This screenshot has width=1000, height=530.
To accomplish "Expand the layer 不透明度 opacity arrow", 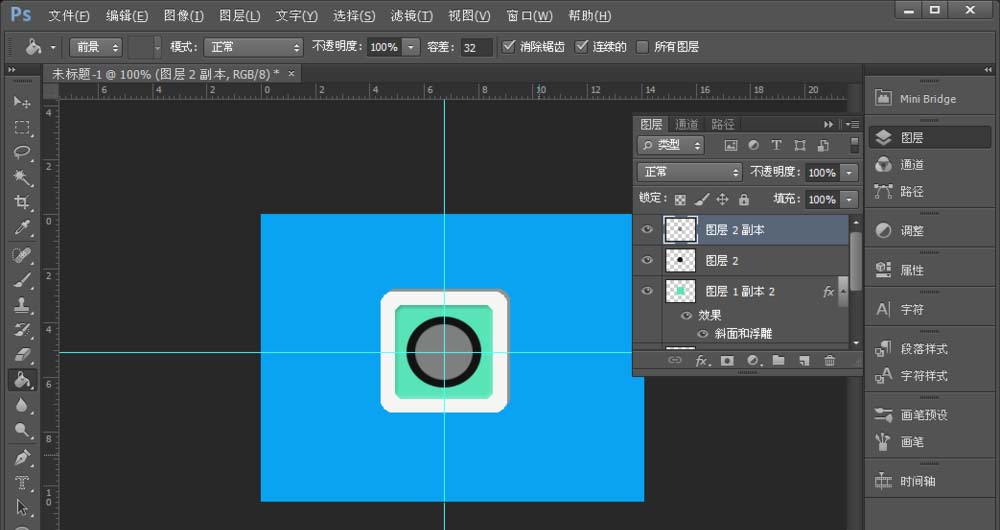I will point(849,173).
